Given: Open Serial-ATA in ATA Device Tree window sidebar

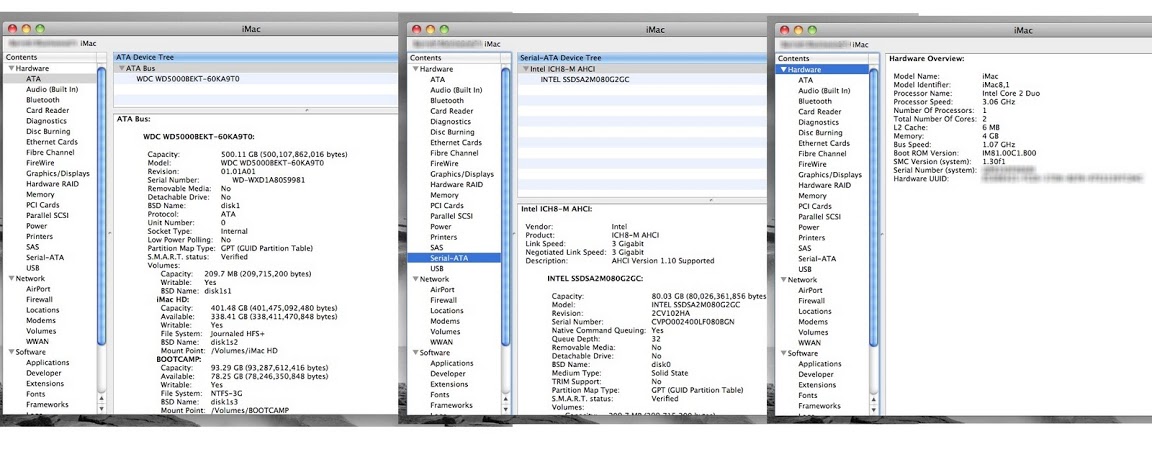Looking at the screenshot, I should 46,258.
